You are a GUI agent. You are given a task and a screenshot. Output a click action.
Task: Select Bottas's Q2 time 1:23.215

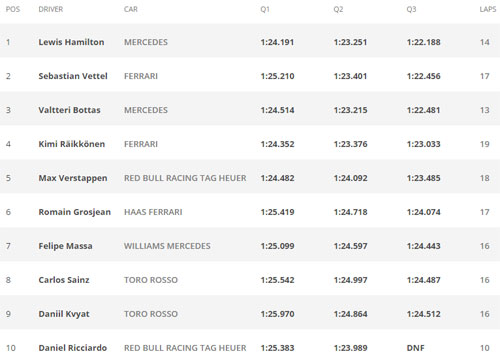pos(351,110)
